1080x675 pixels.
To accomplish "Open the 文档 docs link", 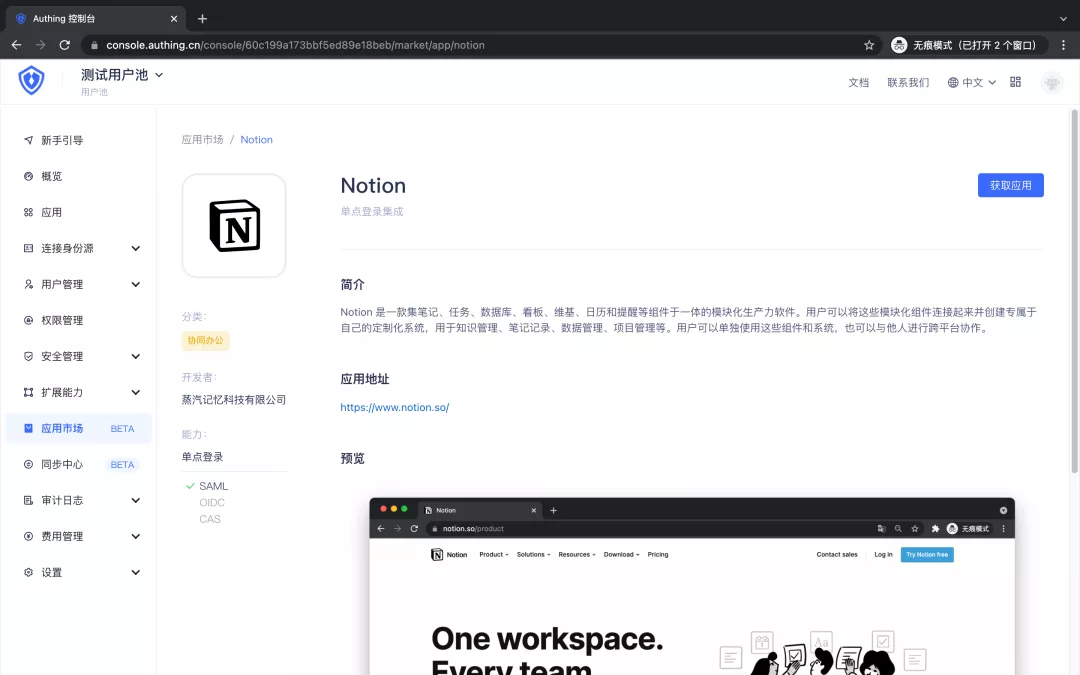I will [858, 83].
